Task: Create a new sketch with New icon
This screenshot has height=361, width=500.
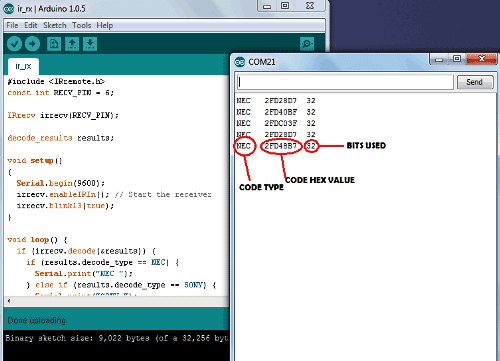Action: tap(54, 44)
